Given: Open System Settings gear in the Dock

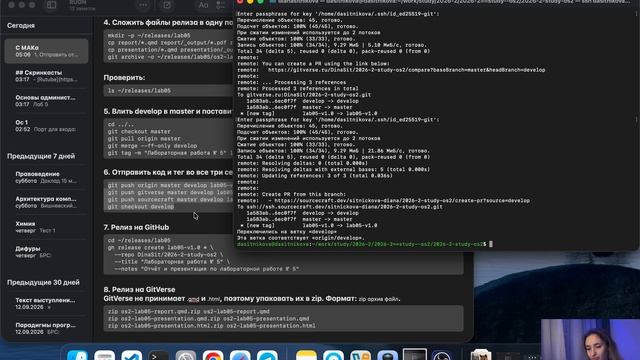Looking at the screenshot, I should tap(186, 356).
